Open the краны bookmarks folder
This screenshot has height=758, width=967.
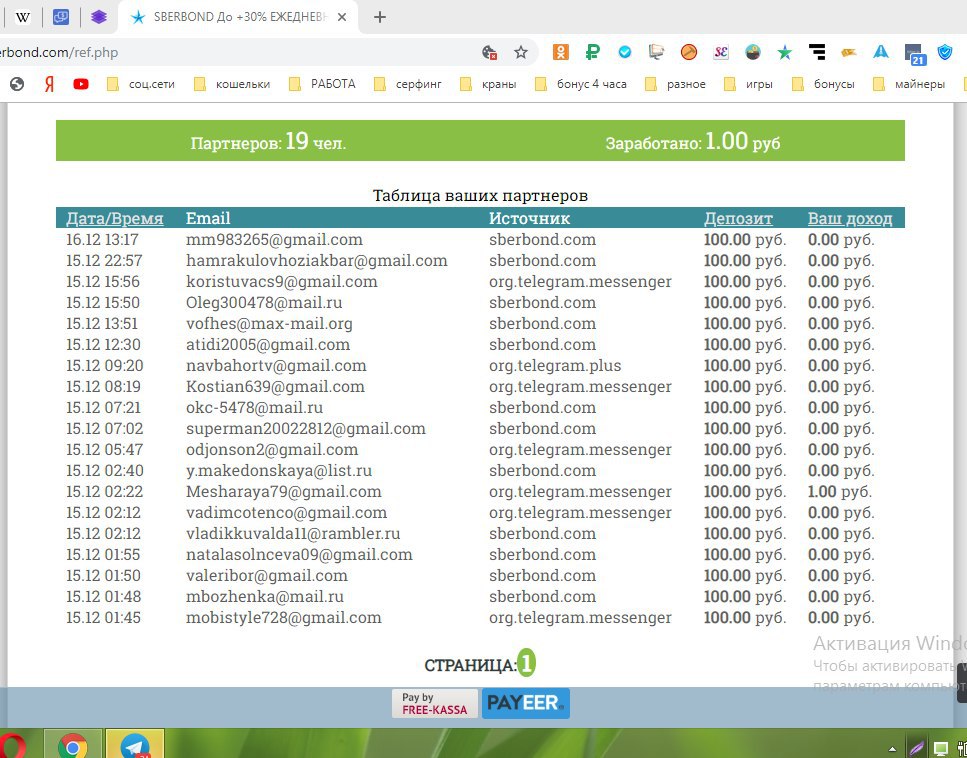(x=488, y=84)
